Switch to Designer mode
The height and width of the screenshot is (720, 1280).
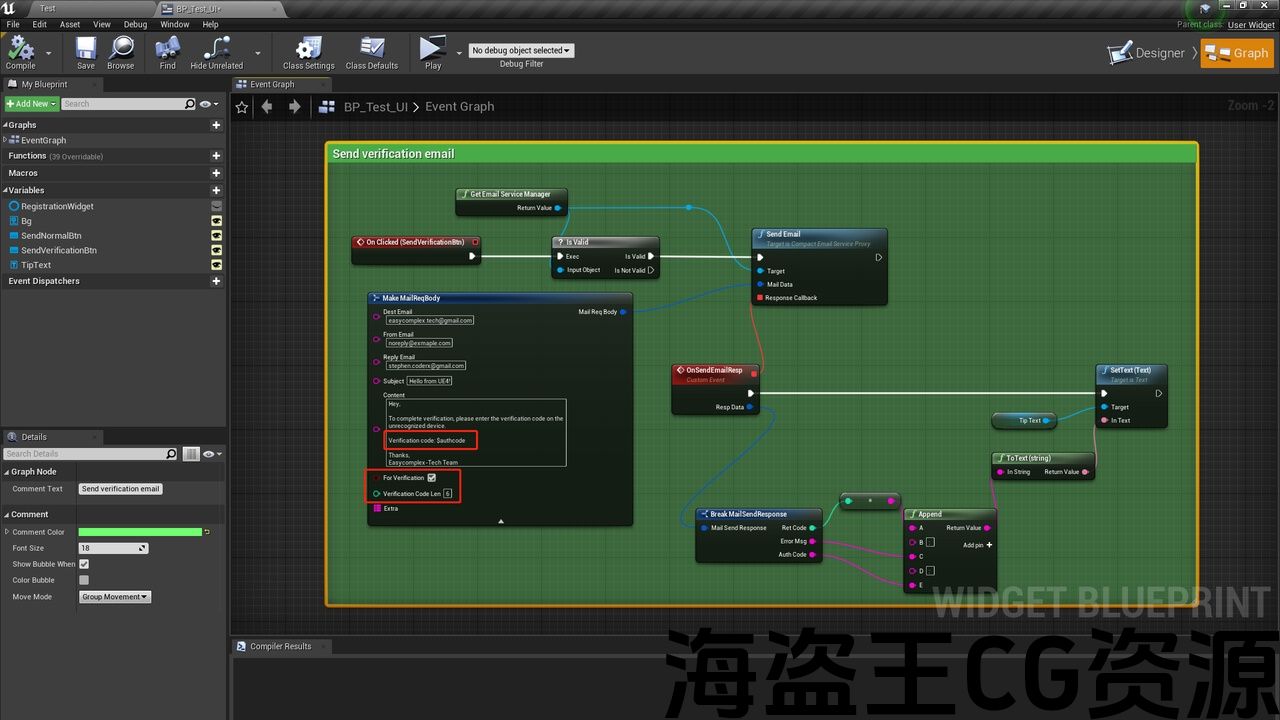point(1148,53)
